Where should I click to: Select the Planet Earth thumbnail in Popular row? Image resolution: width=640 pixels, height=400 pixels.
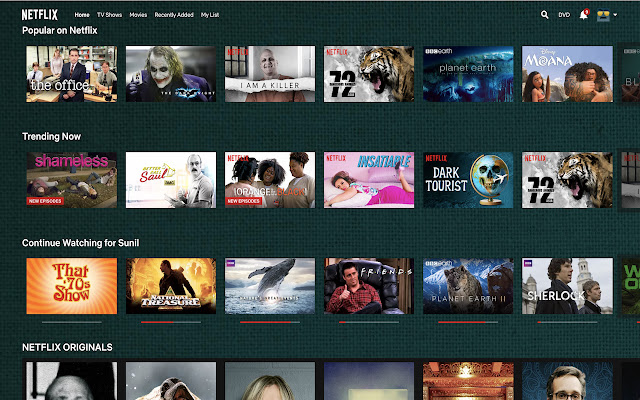coord(468,74)
